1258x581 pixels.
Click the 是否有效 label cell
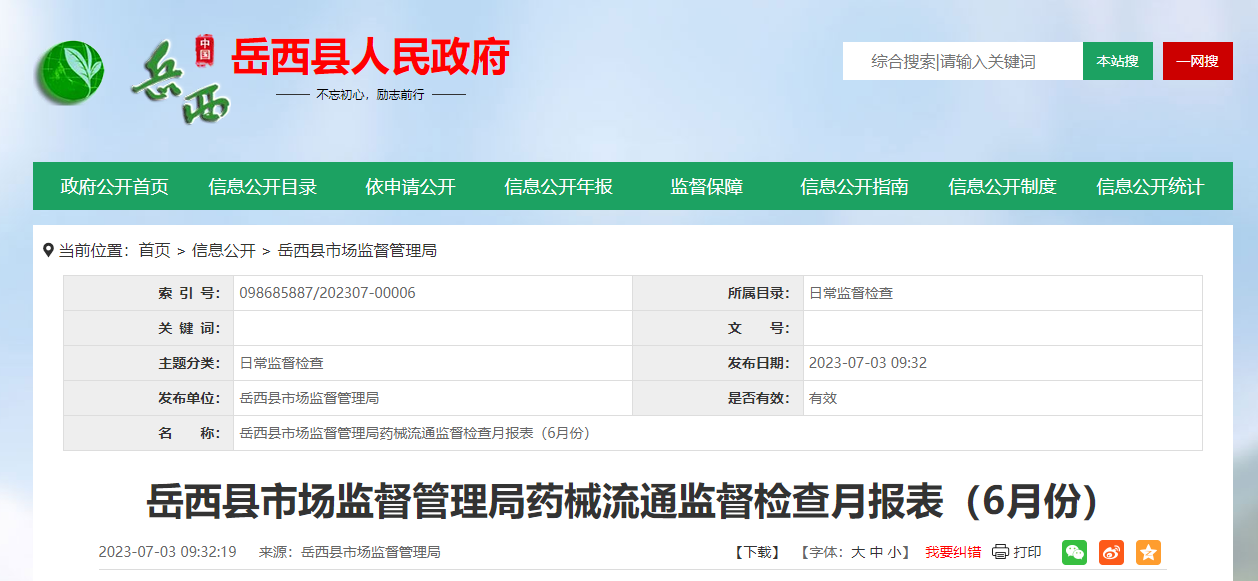(x=718, y=398)
